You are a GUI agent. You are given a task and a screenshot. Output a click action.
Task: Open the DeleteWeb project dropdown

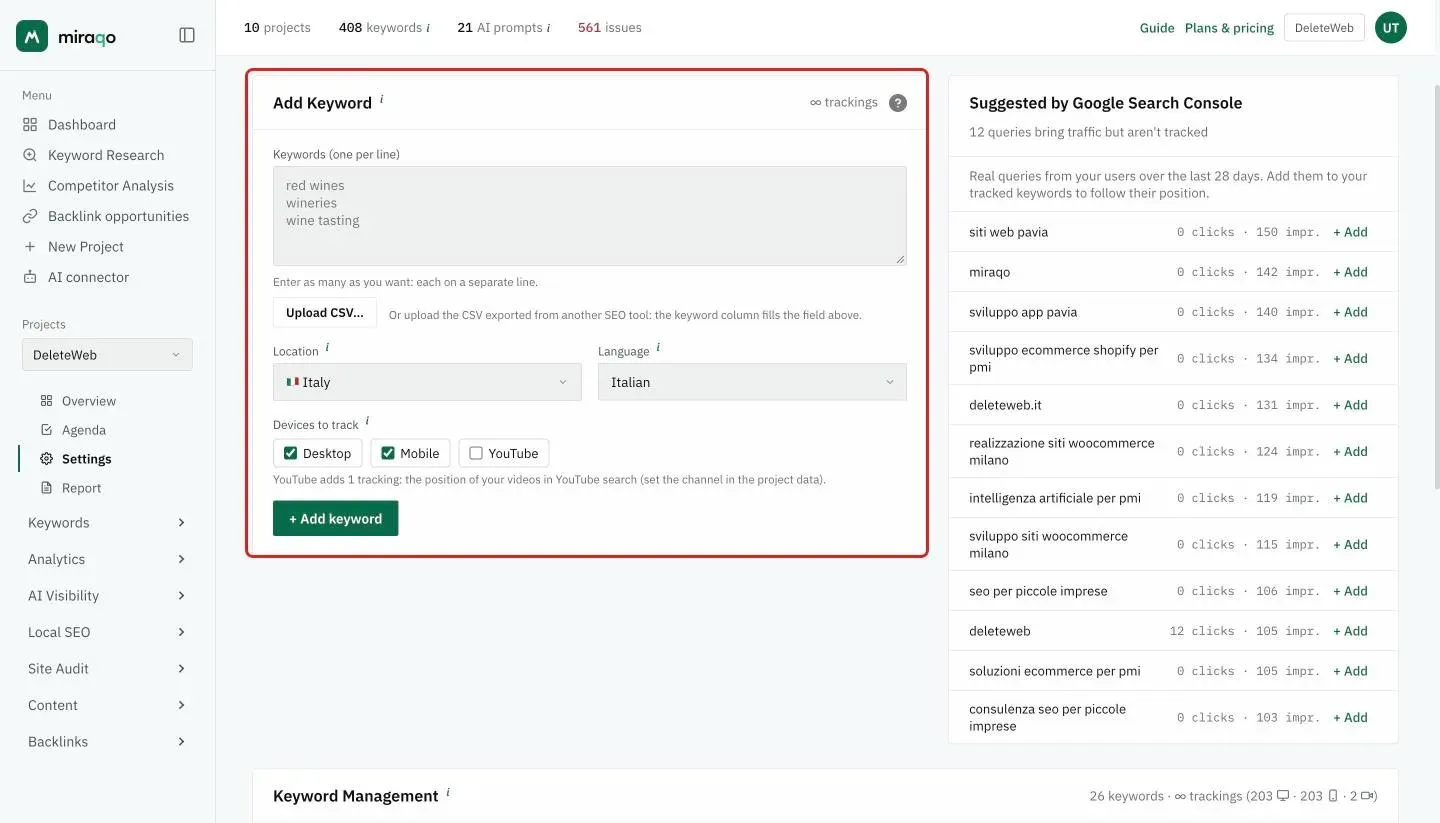coord(107,355)
